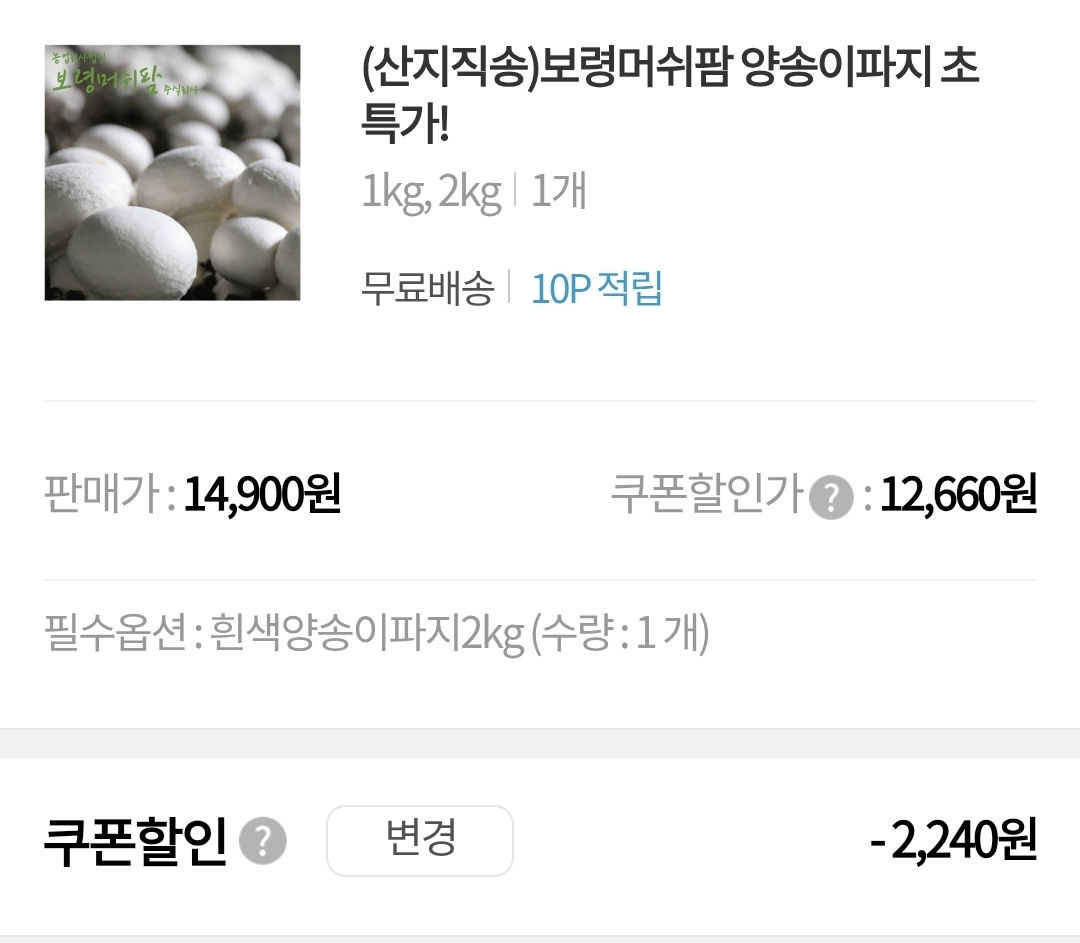Click the (수량 : 1 개) quantity note
Image resolution: width=1080 pixels, height=943 pixels.
click(619, 633)
